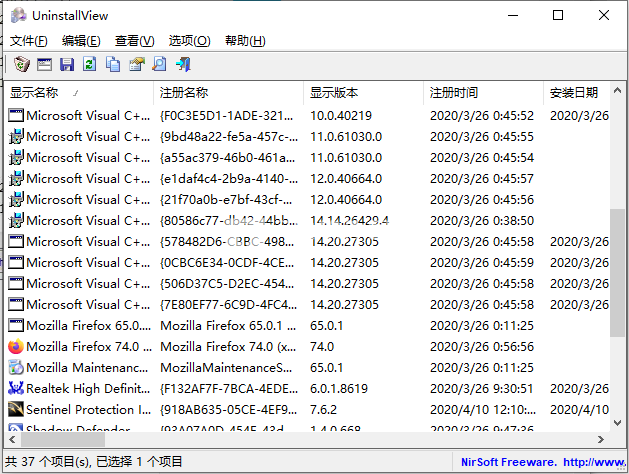Click the Realtek High Definition audio icon
Viewport: 629px width, 474px height.
(x=16, y=388)
